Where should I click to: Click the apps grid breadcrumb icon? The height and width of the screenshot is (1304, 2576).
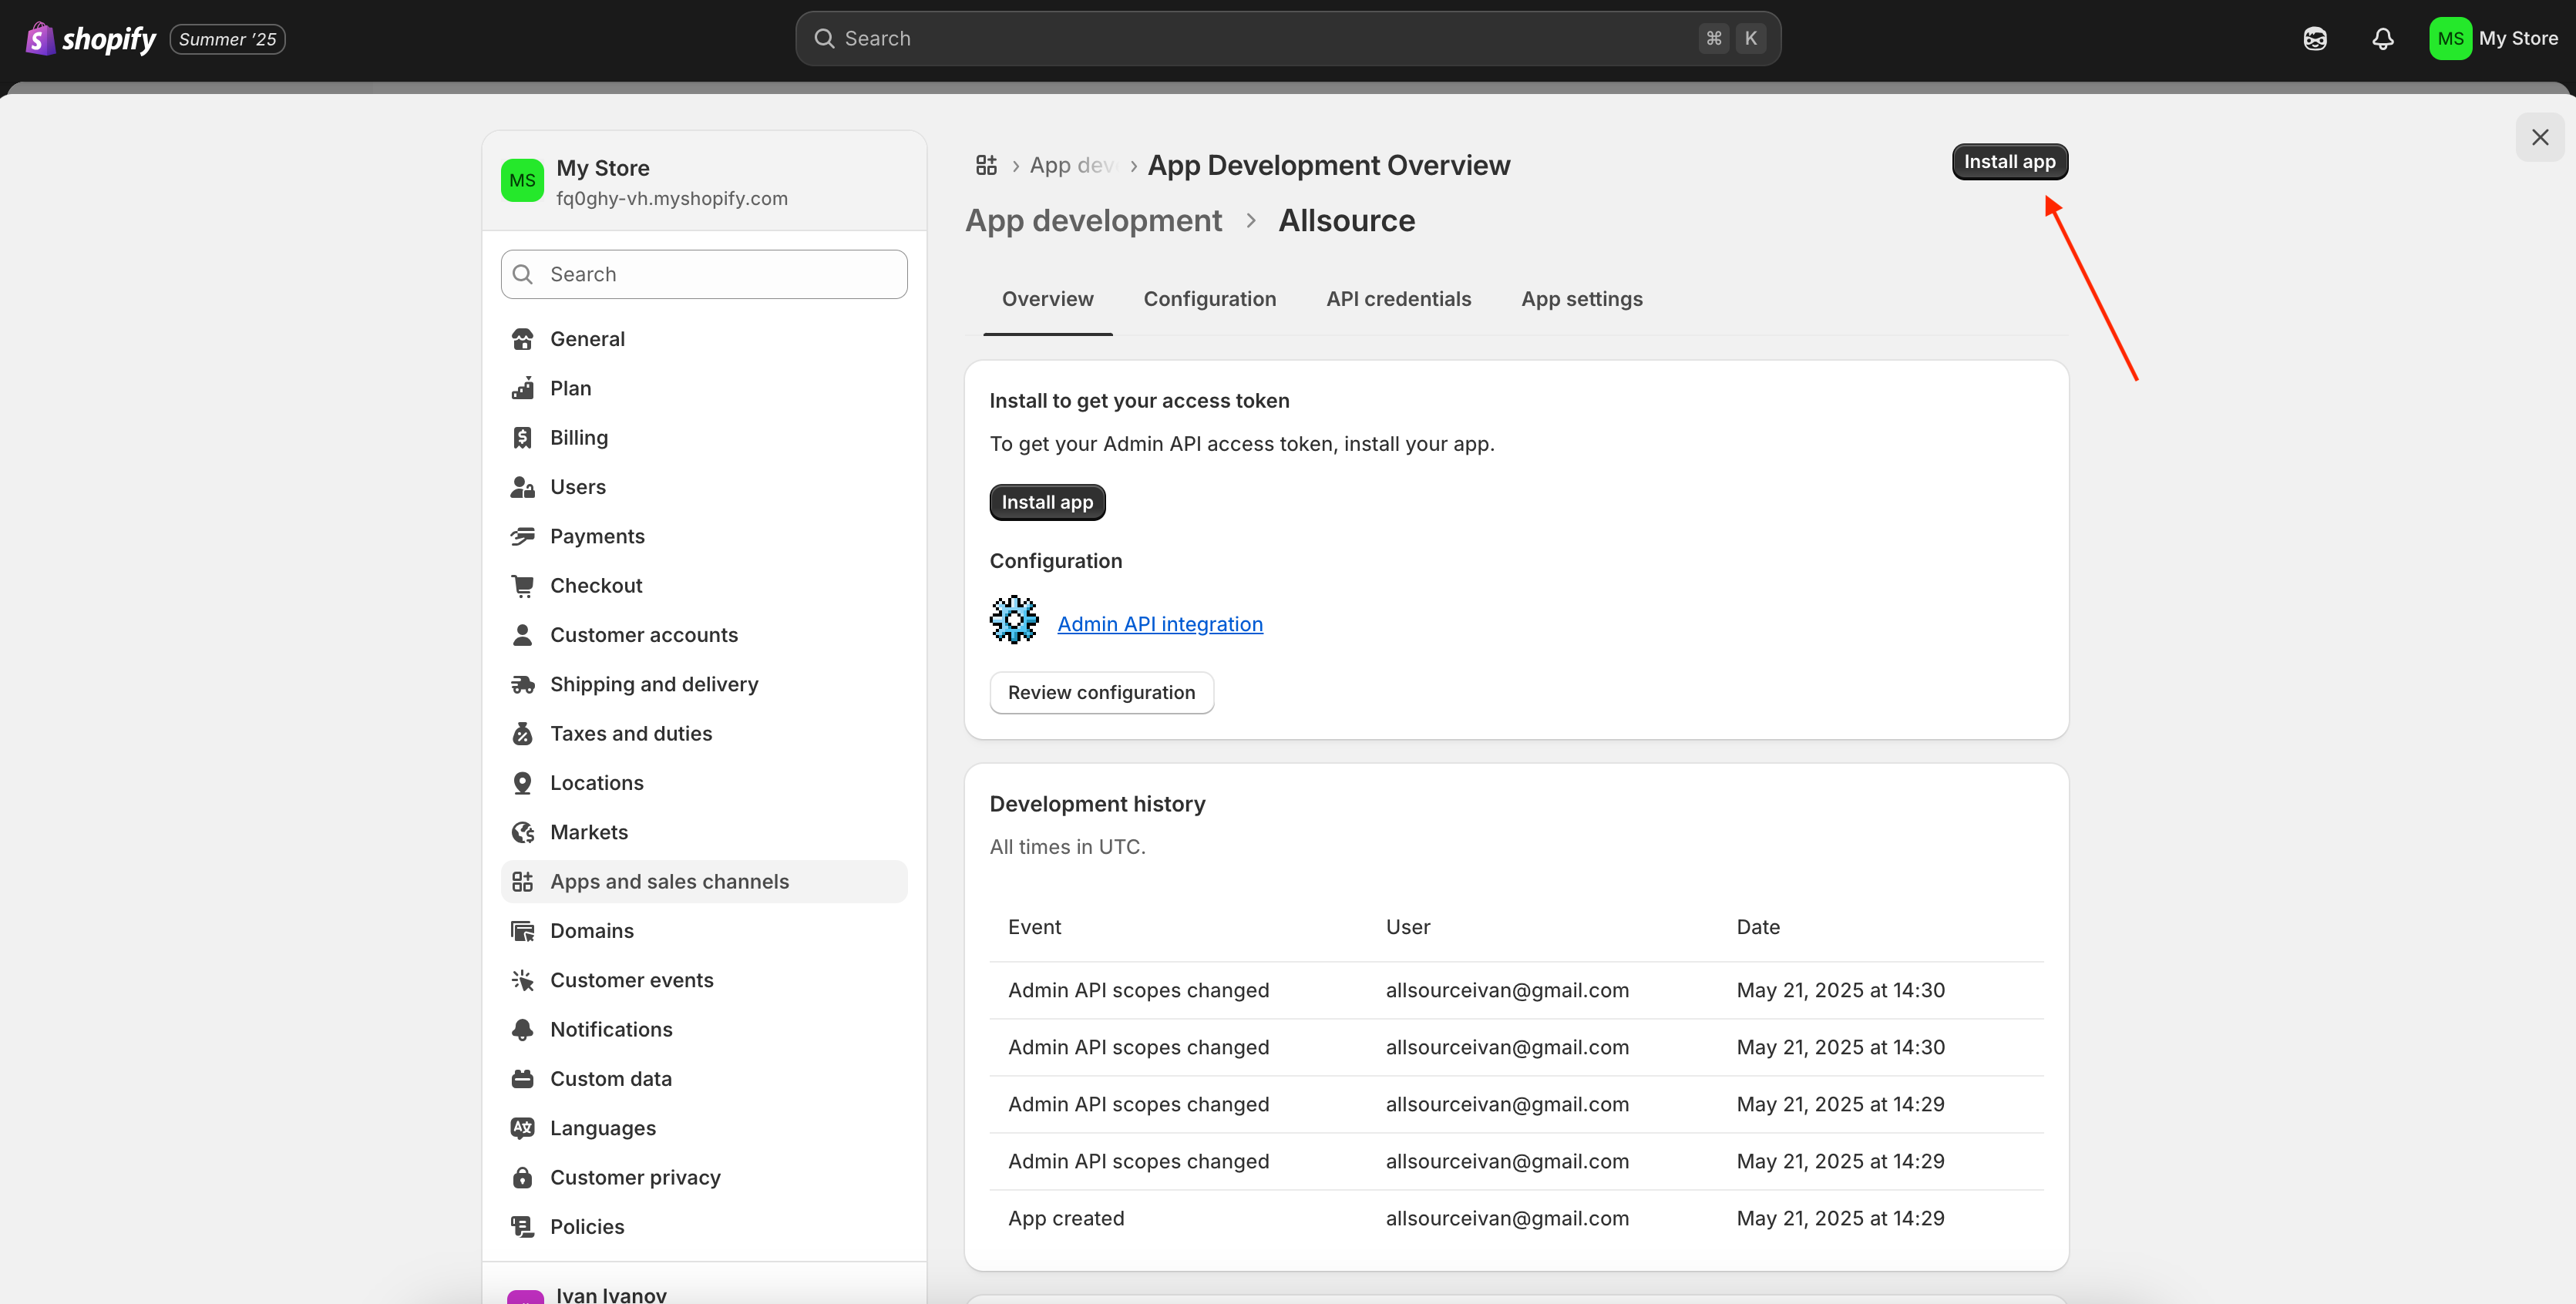click(986, 165)
